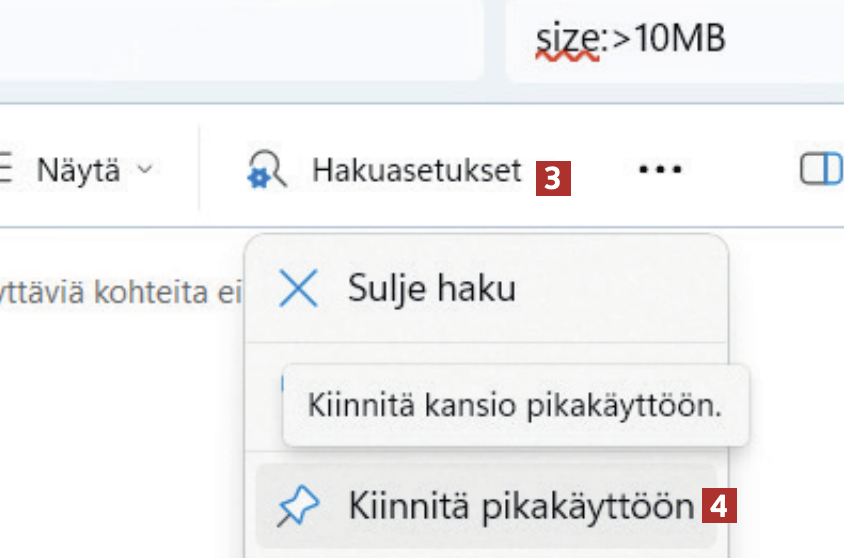The width and height of the screenshot is (844, 558).
Task: Select the Sulje haku menu entry
Action: (432, 289)
